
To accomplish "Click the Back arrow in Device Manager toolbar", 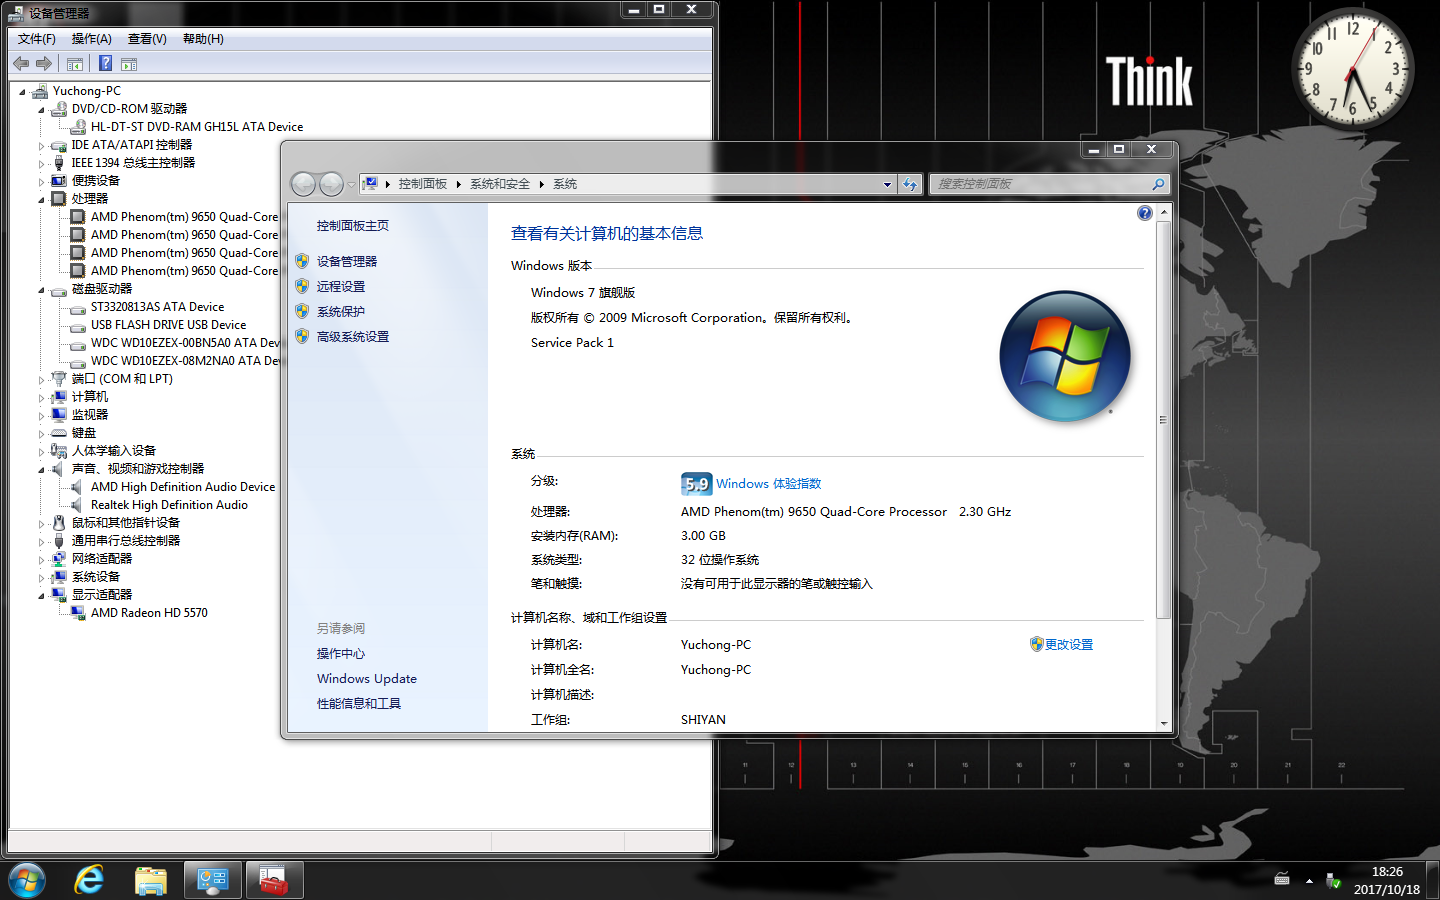I will (21, 63).
